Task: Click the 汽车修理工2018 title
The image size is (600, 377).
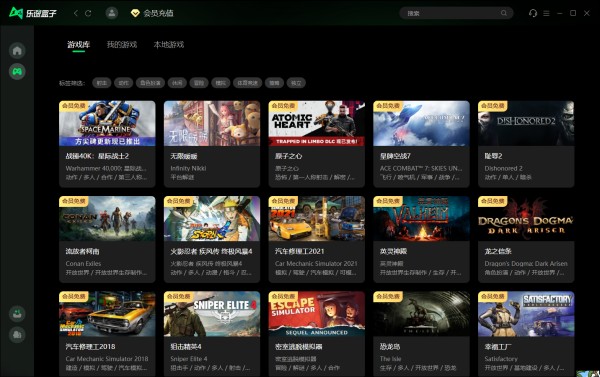Action: click(90, 347)
